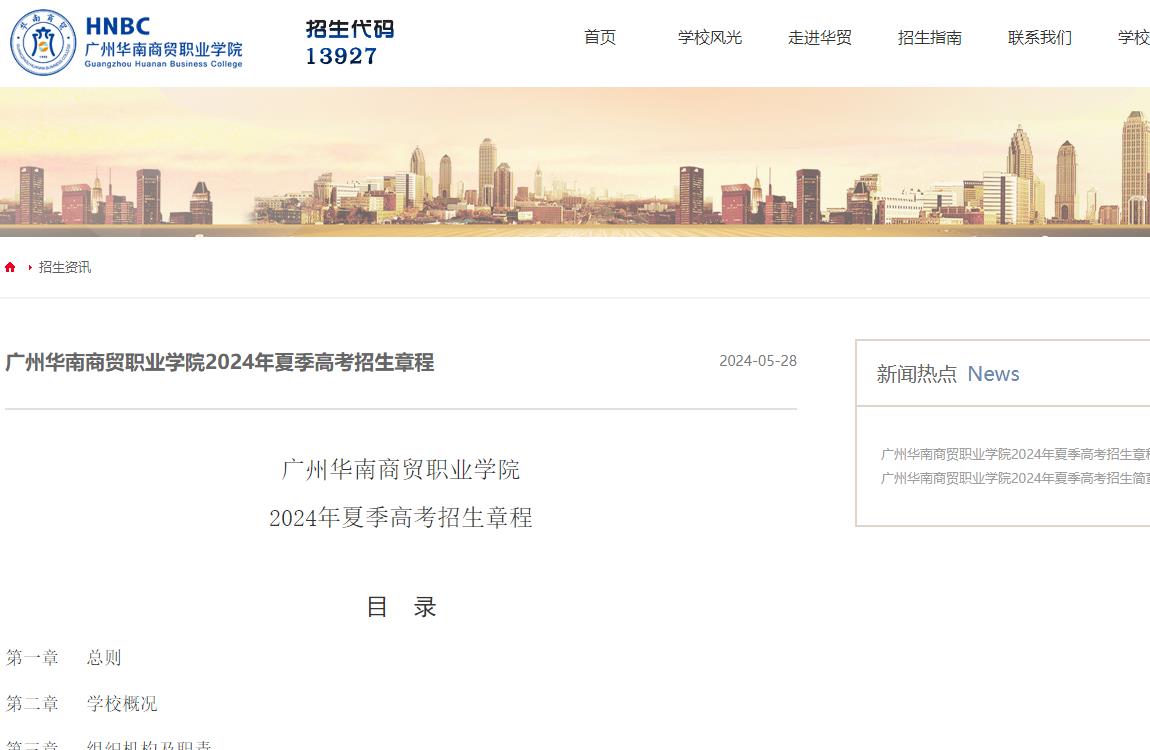Click the centered title 2024年夏季高考招生章程
Viewport: 1150px width, 750px height.
(400, 518)
